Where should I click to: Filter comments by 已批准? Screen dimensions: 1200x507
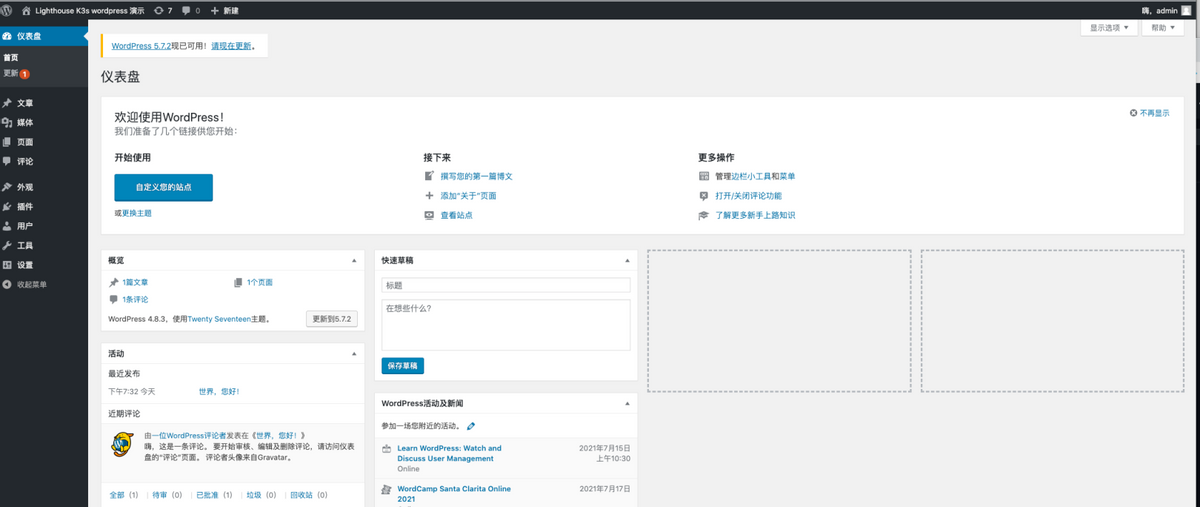click(x=207, y=495)
